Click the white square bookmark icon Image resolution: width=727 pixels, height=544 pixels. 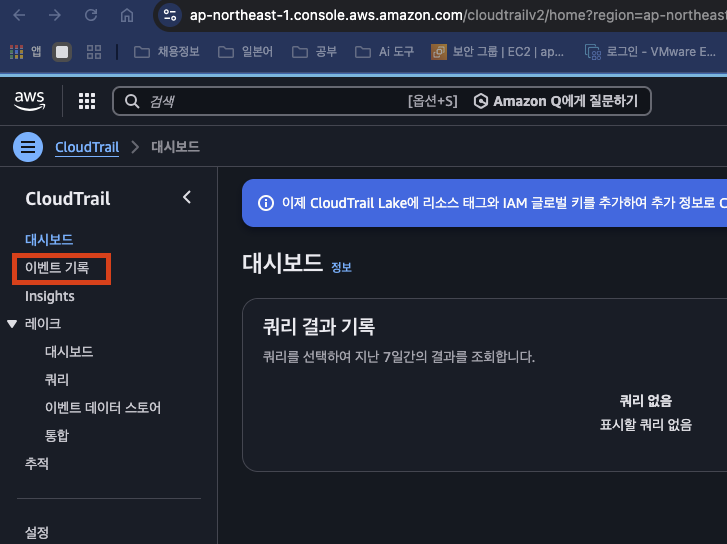[x=62, y=51]
